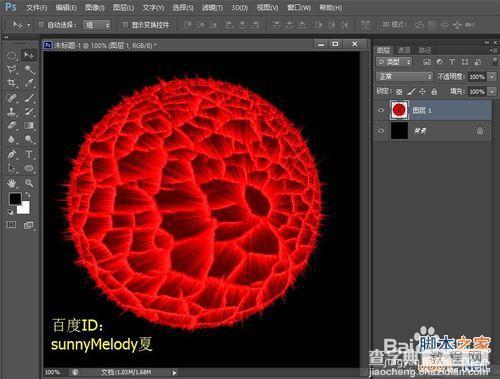500x379 pixels.
Task: Switch to the 路径 tab
Action: tap(425, 50)
